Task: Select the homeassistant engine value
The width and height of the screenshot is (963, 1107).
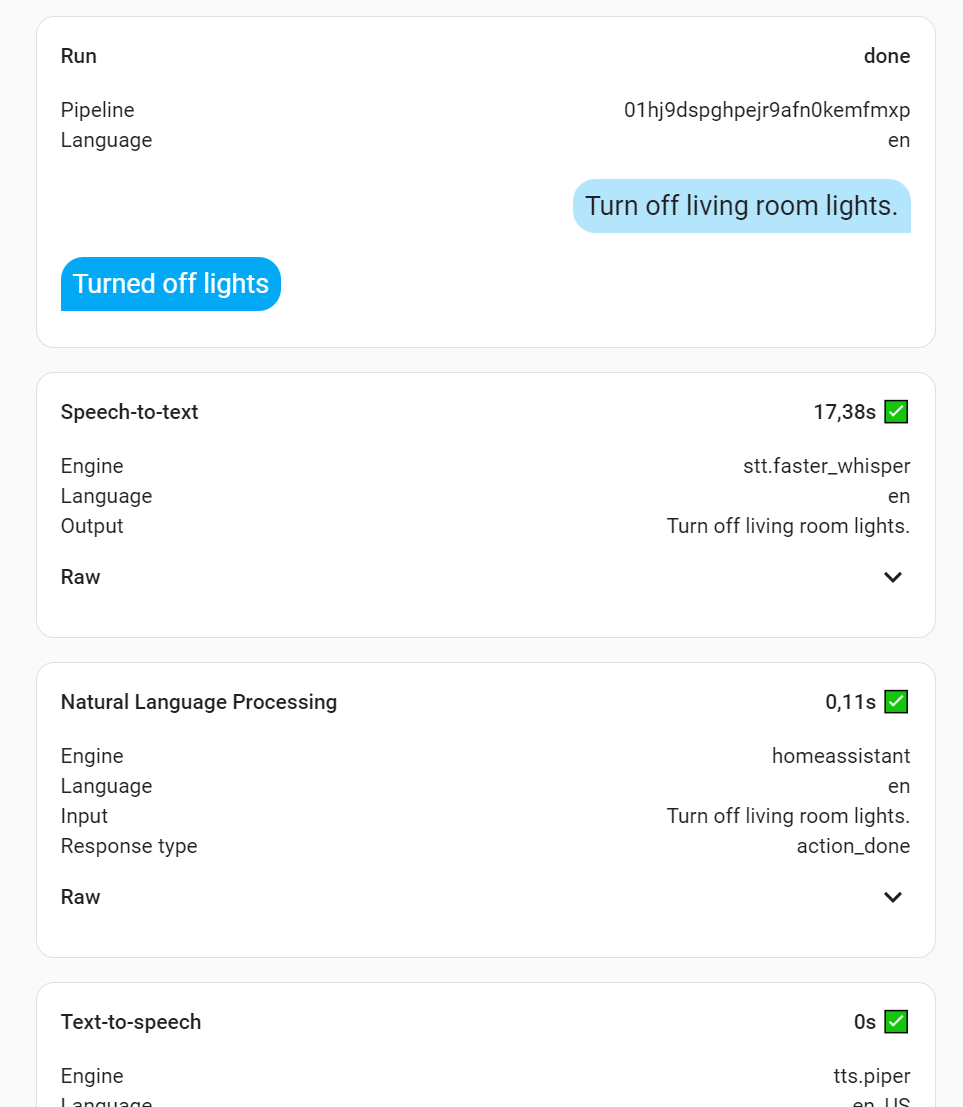Action: coord(841,756)
